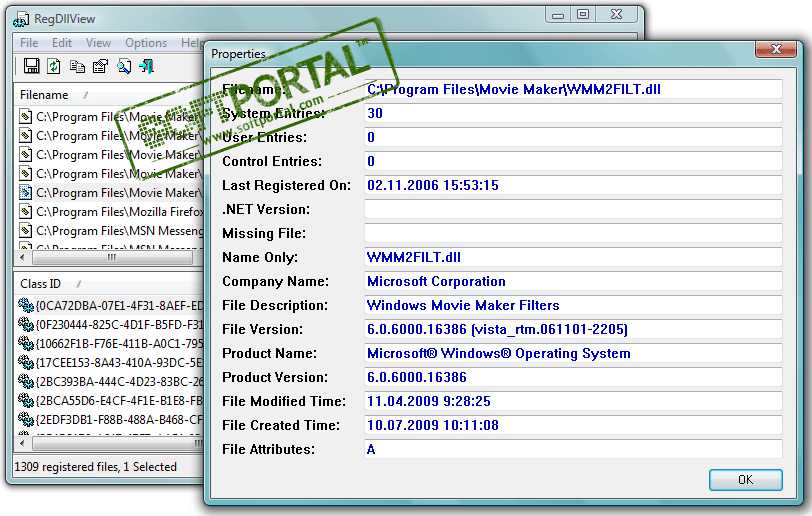812x516 pixels.
Task: Click the Name Only field with WMM2FILT.dll
Action: pos(573,257)
